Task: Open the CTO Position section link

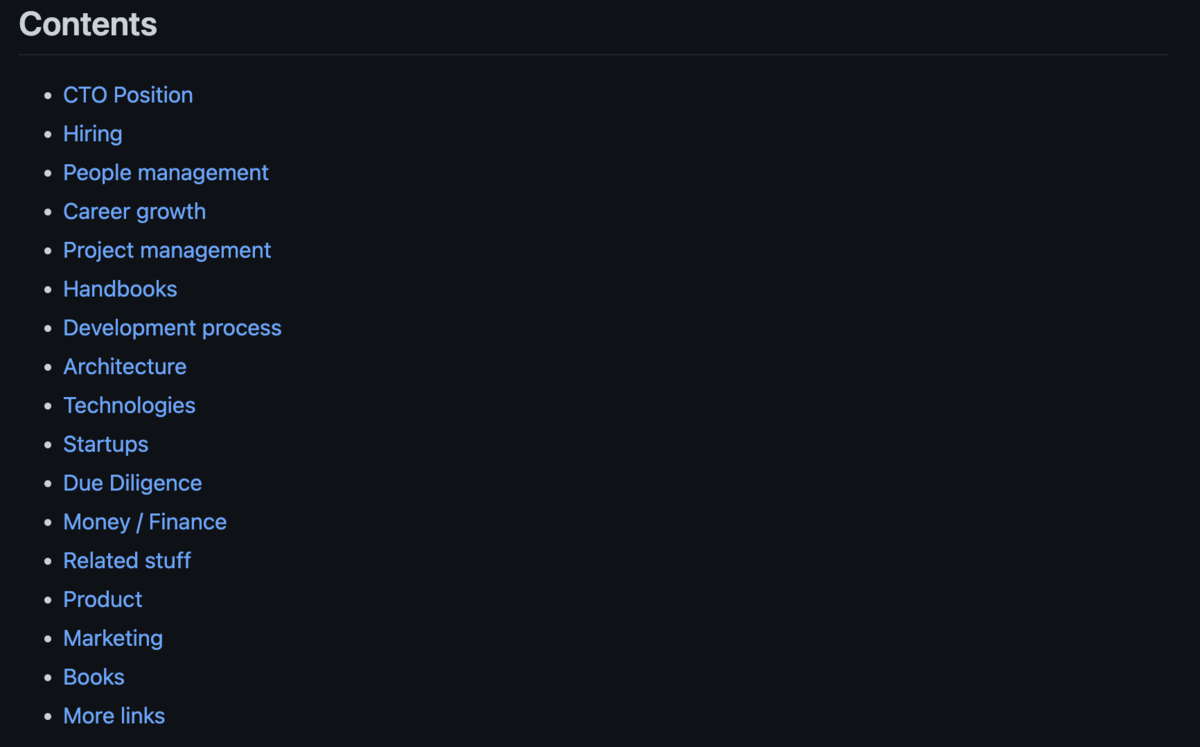Action: coord(128,95)
